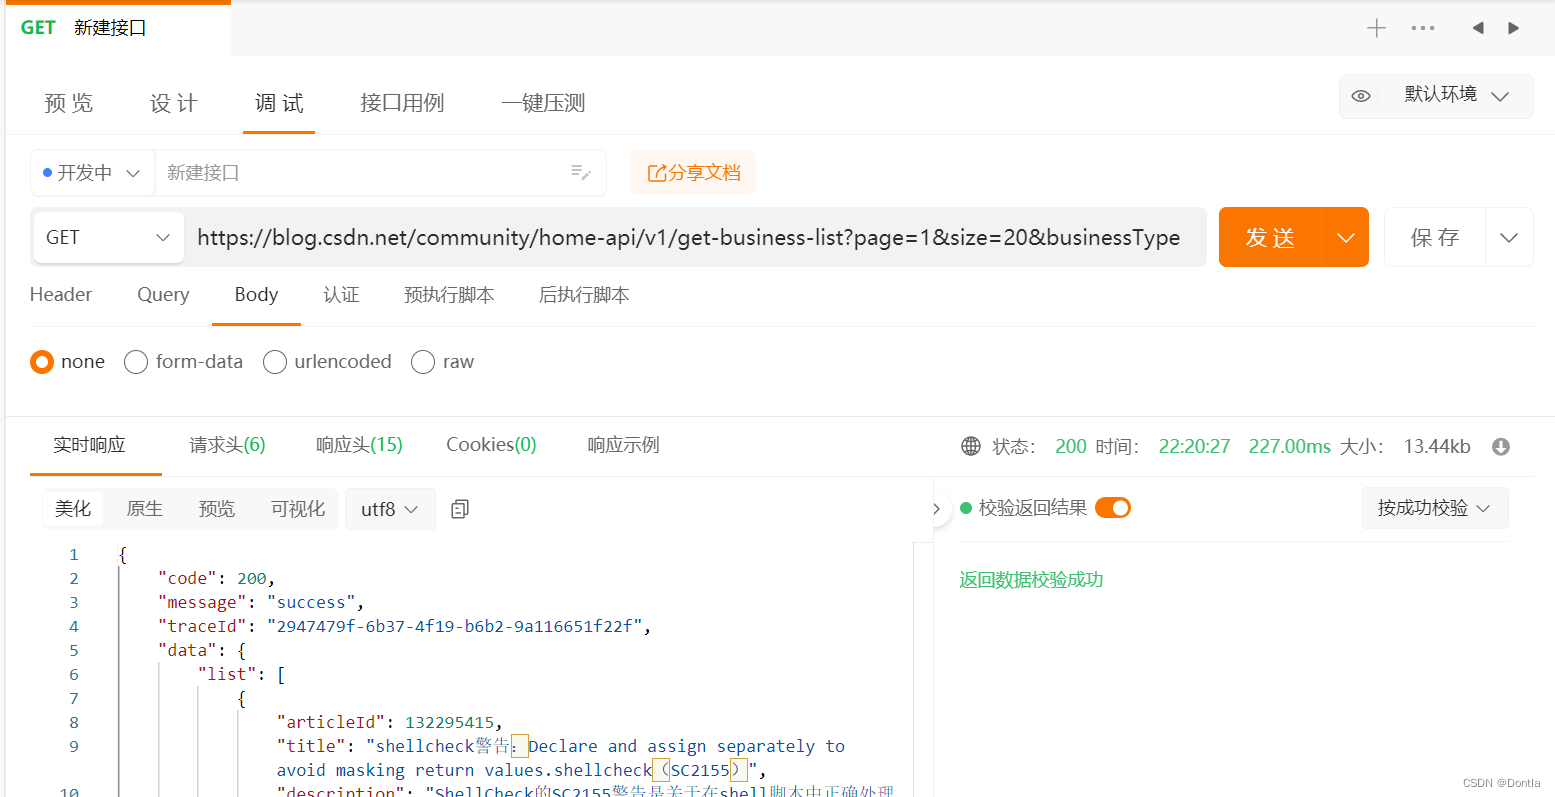Select the raw radio button
This screenshot has width=1555, height=797.
(423, 362)
